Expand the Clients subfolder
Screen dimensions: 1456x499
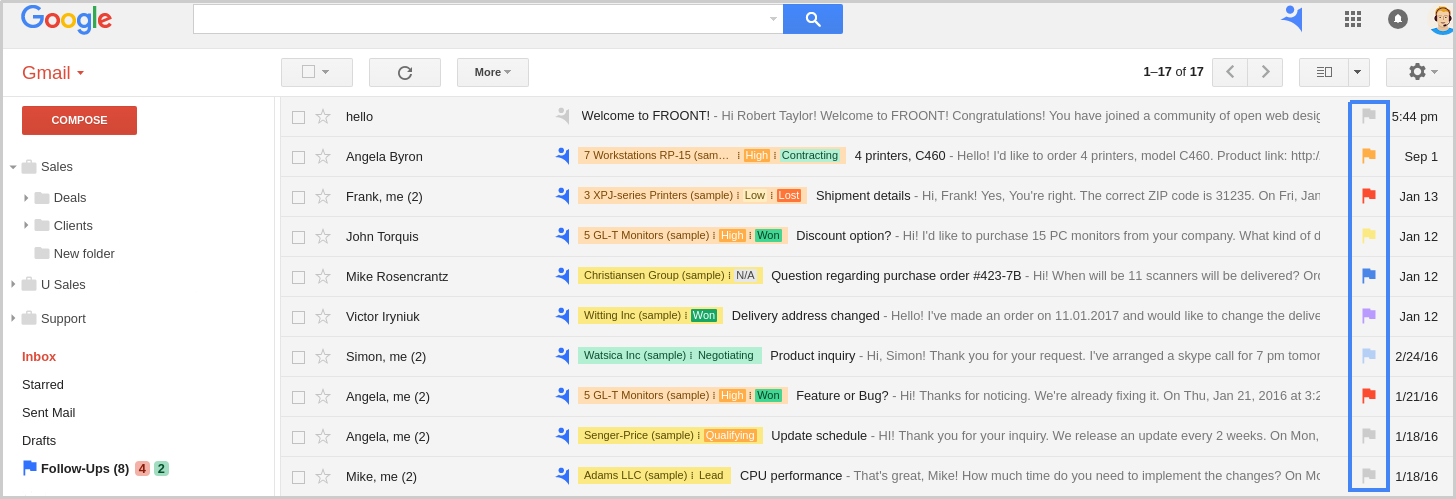[x=26, y=225]
